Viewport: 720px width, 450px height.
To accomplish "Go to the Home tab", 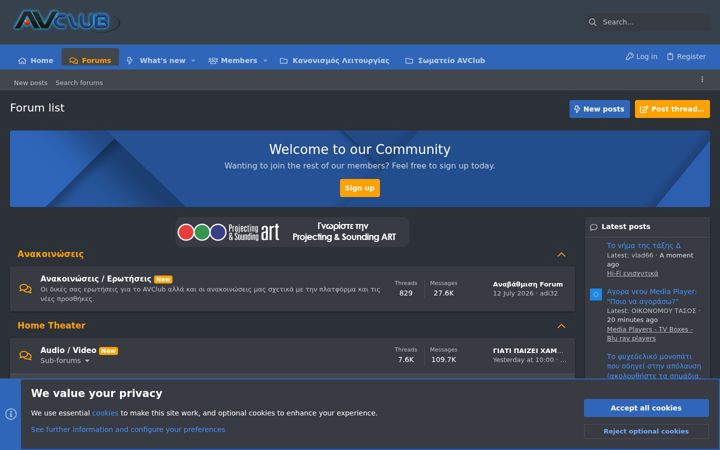I will click(x=35, y=60).
